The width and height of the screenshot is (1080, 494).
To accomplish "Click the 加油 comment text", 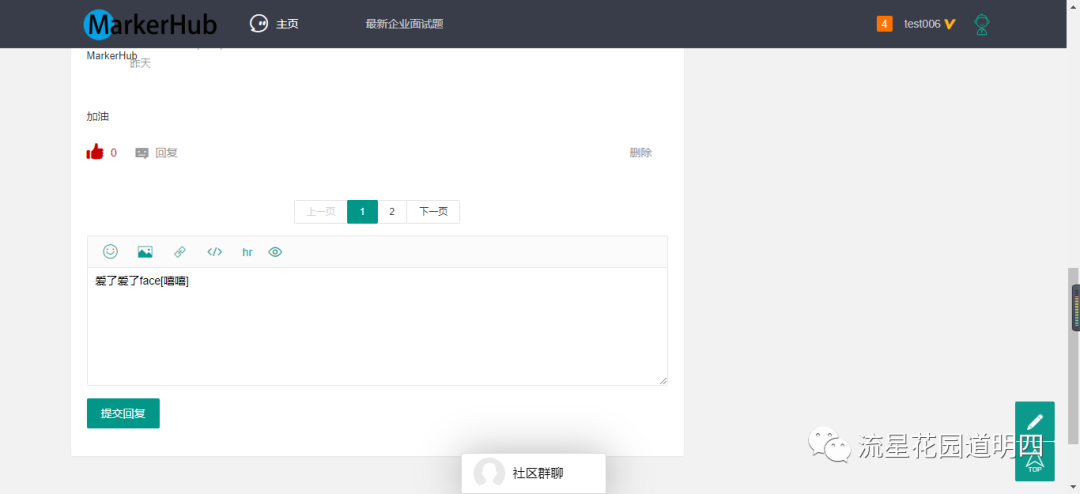I will 98,116.
